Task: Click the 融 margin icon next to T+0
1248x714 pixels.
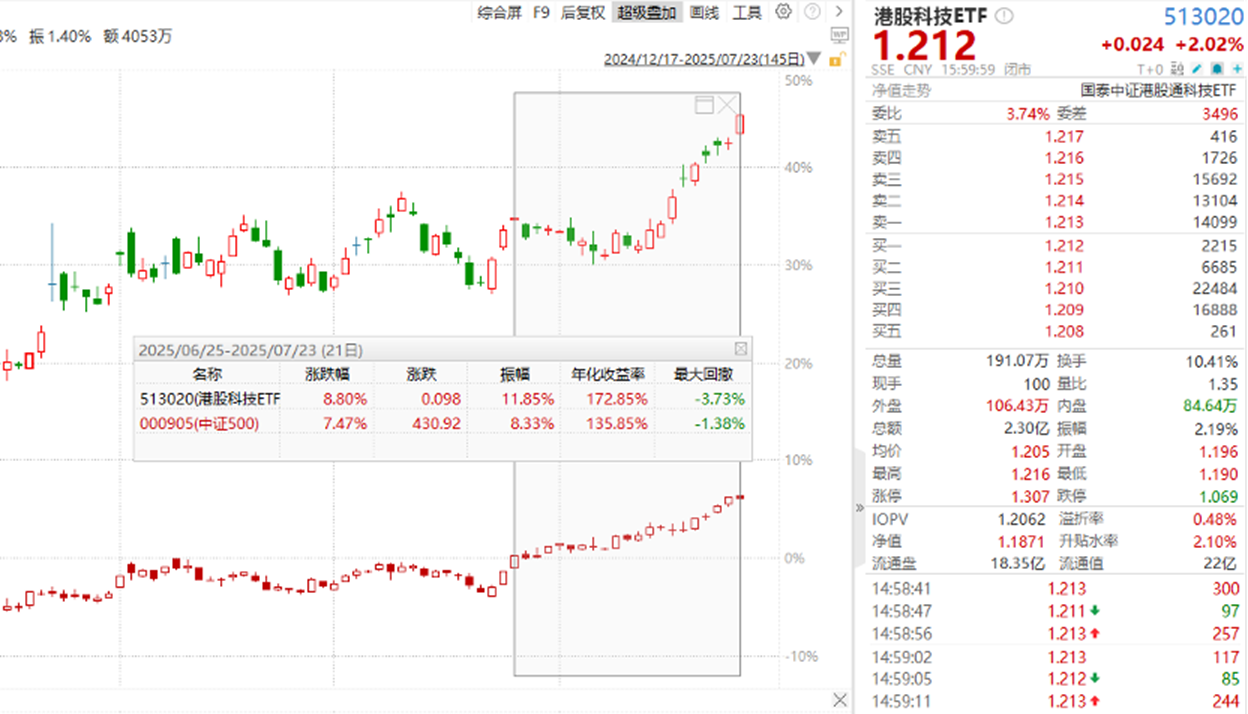Action: click(x=1177, y=70)
